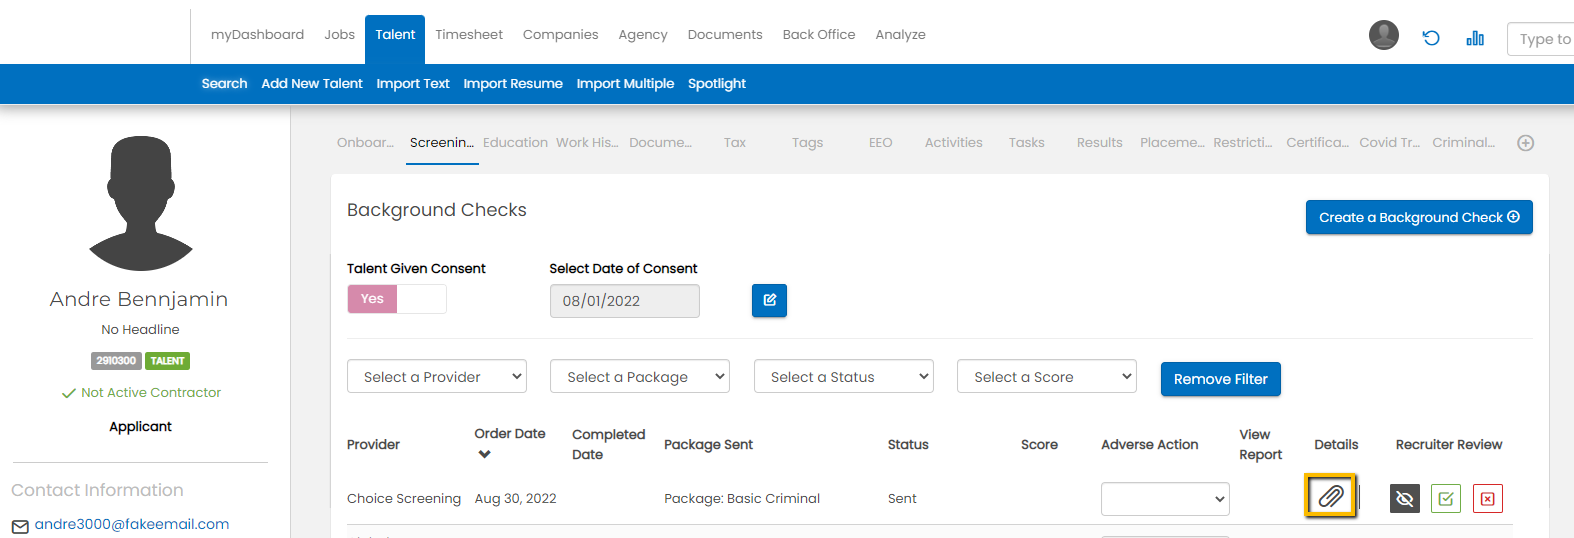Image resolution: width=1574 pixels, height=538 pixels.
Task: Open the Adverse Action dropdown for Choice Screening
Action: [1165, 499]
